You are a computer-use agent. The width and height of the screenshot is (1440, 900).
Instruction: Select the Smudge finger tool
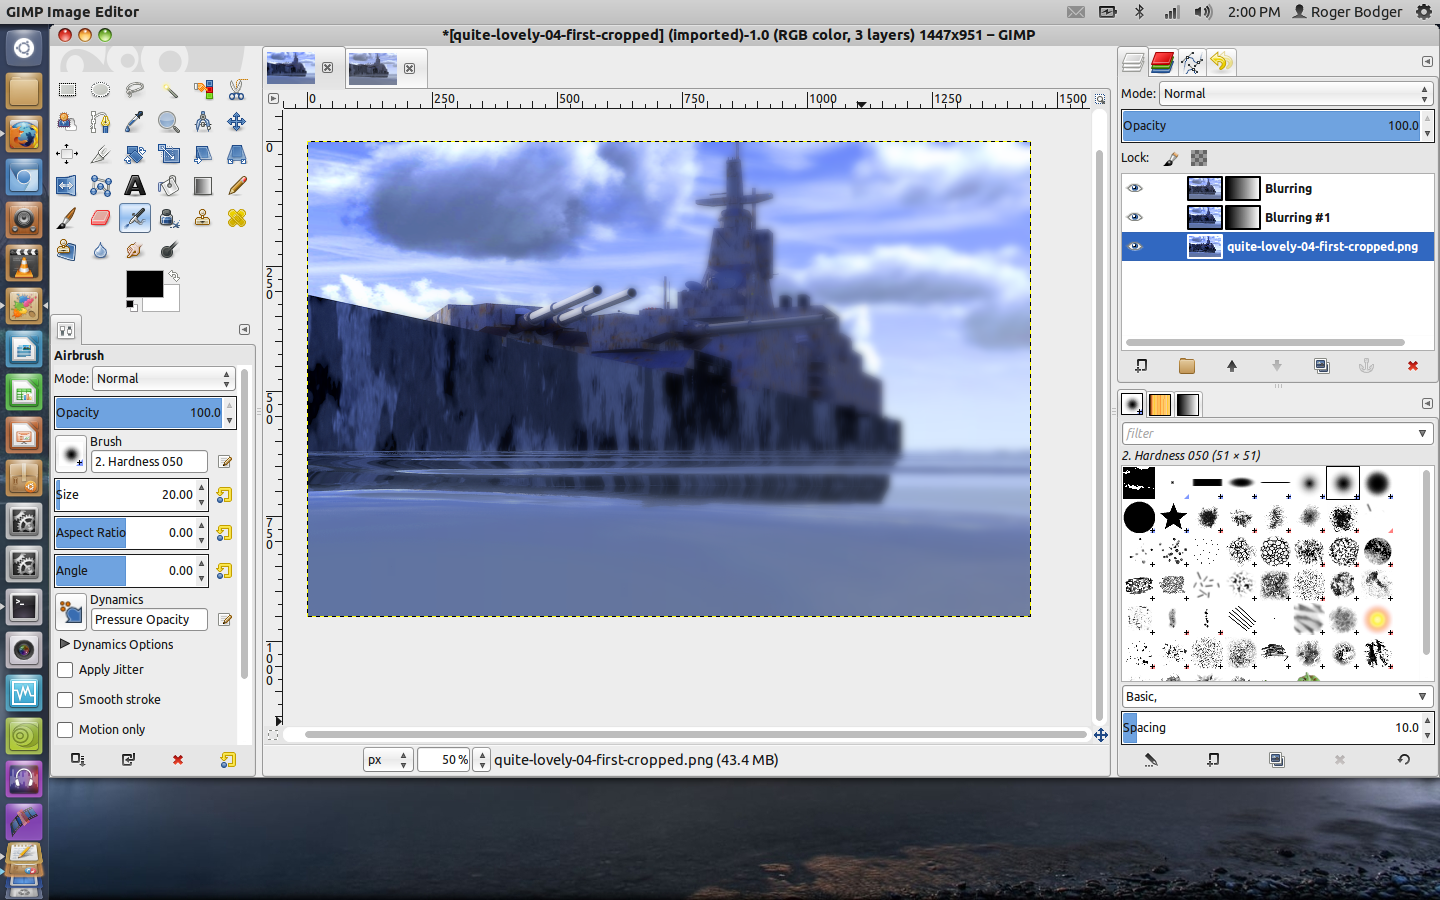135,250
